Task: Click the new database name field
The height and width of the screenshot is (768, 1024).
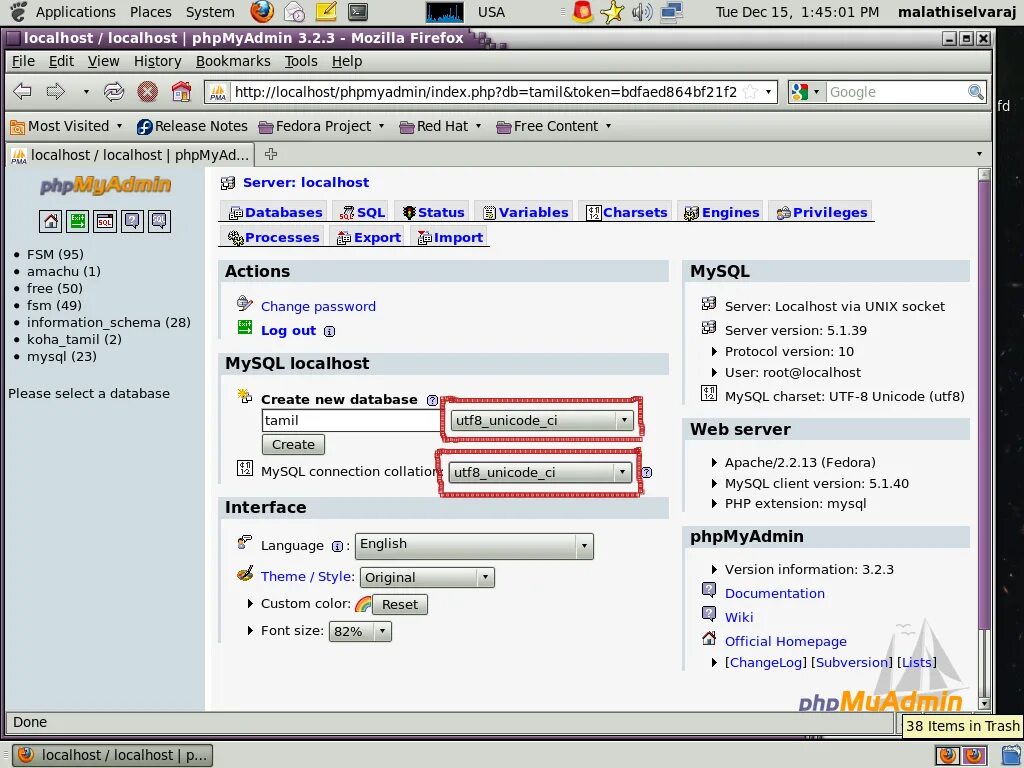Action: click(x=351, y=421)
